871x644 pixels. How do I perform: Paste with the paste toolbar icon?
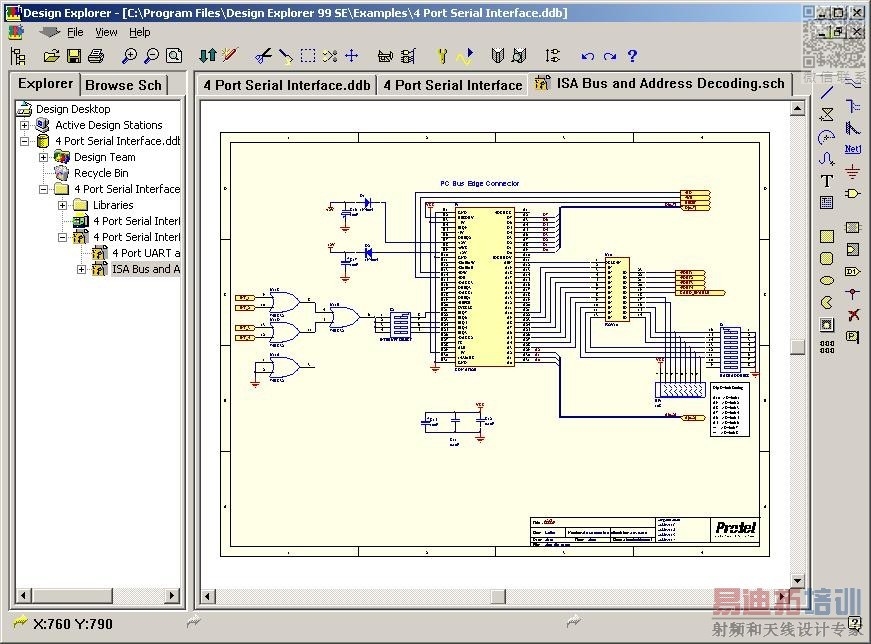(x=286, y=56)
